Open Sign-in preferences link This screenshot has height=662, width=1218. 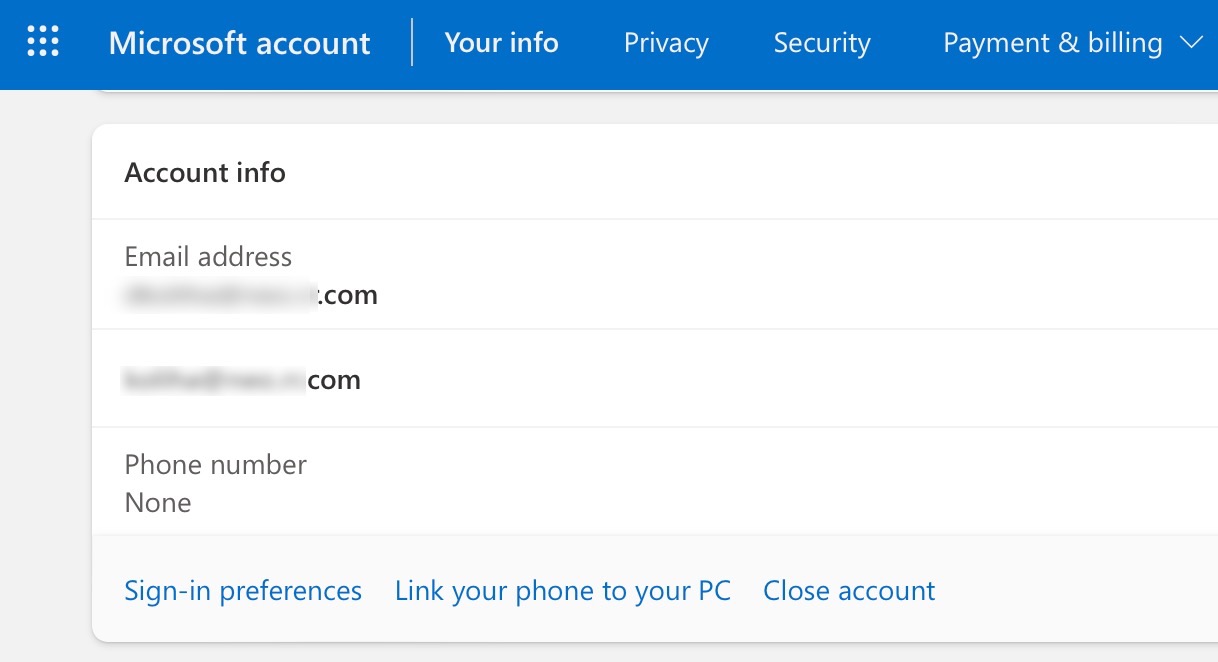(243, 590)
